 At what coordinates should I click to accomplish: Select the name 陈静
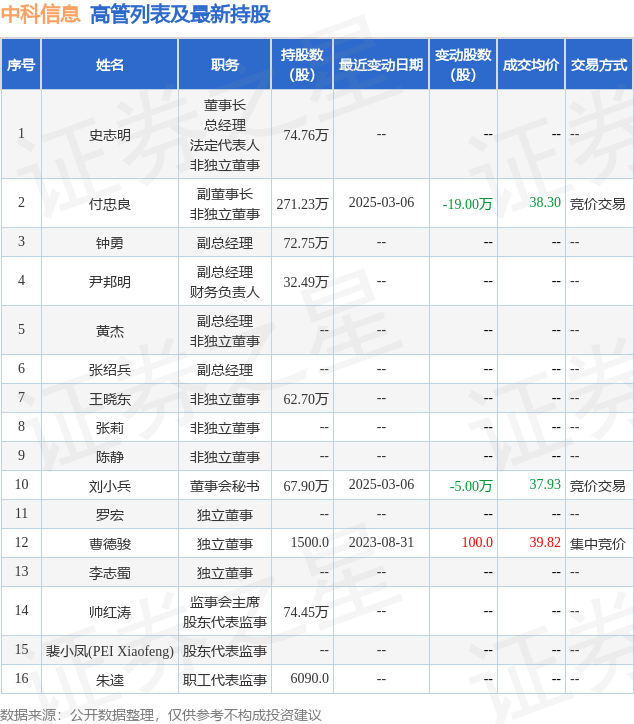click(110, 457)
